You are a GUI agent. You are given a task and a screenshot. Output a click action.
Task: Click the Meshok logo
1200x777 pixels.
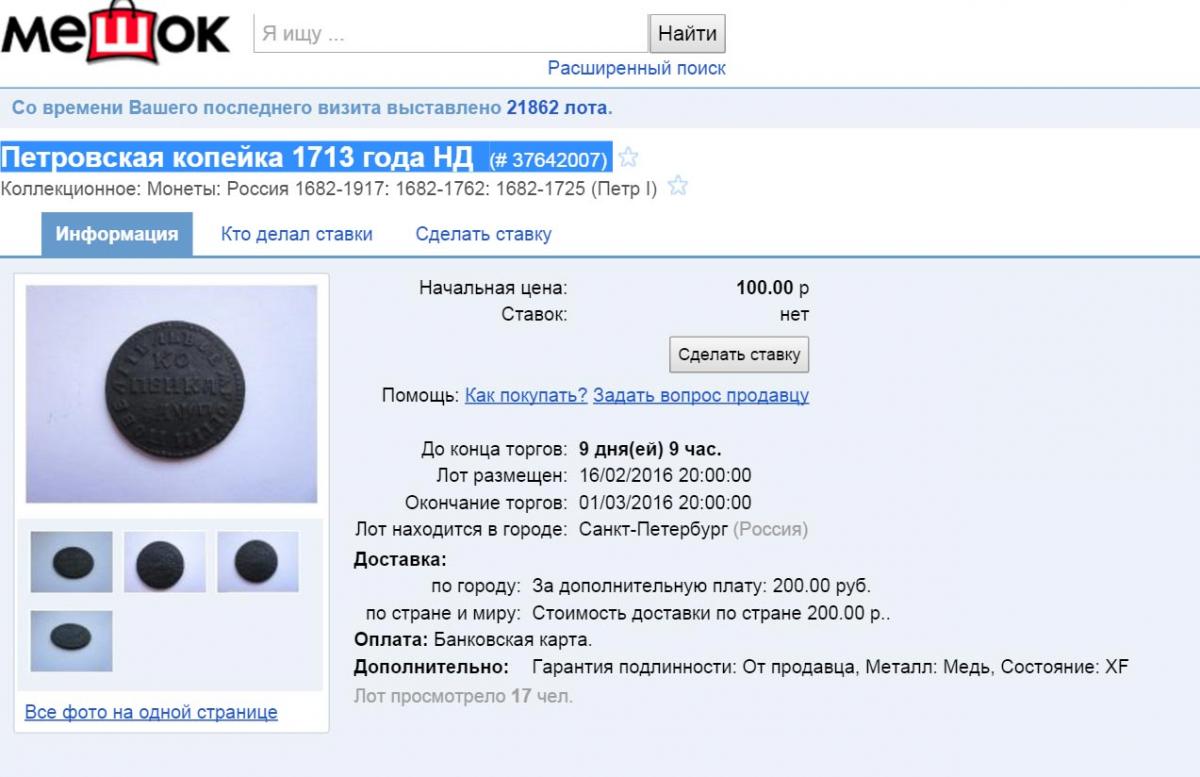point(115,35)
